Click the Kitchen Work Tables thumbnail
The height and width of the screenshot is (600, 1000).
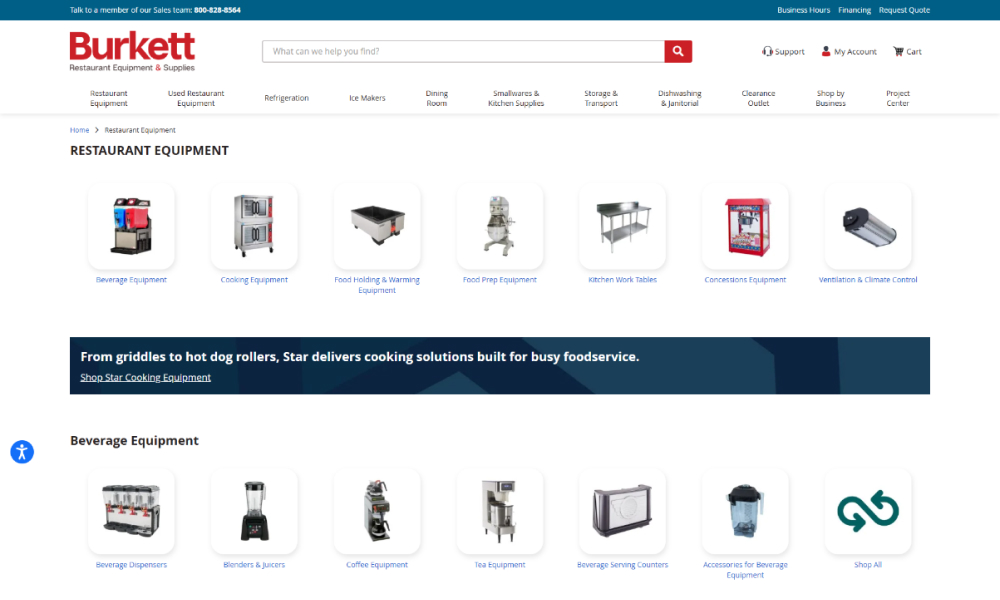click(x=622, y=225)
